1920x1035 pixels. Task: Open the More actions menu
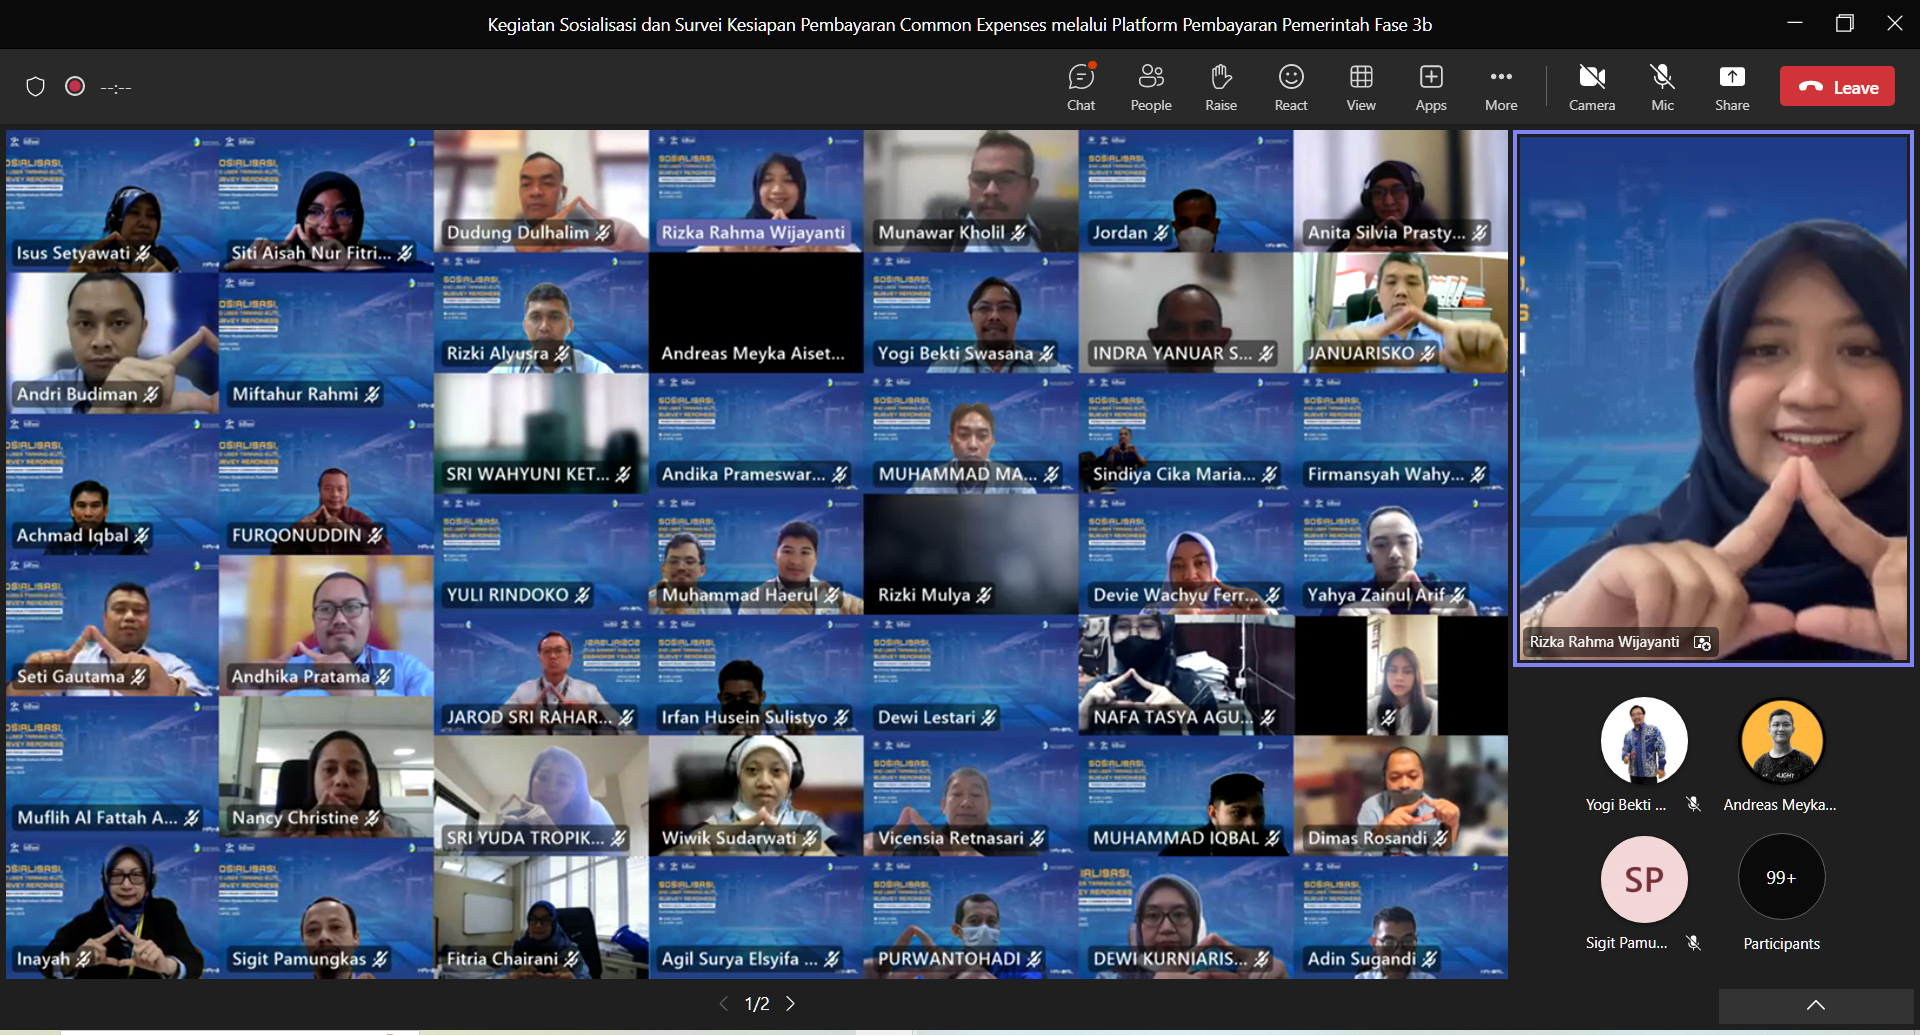(1501, 87)
